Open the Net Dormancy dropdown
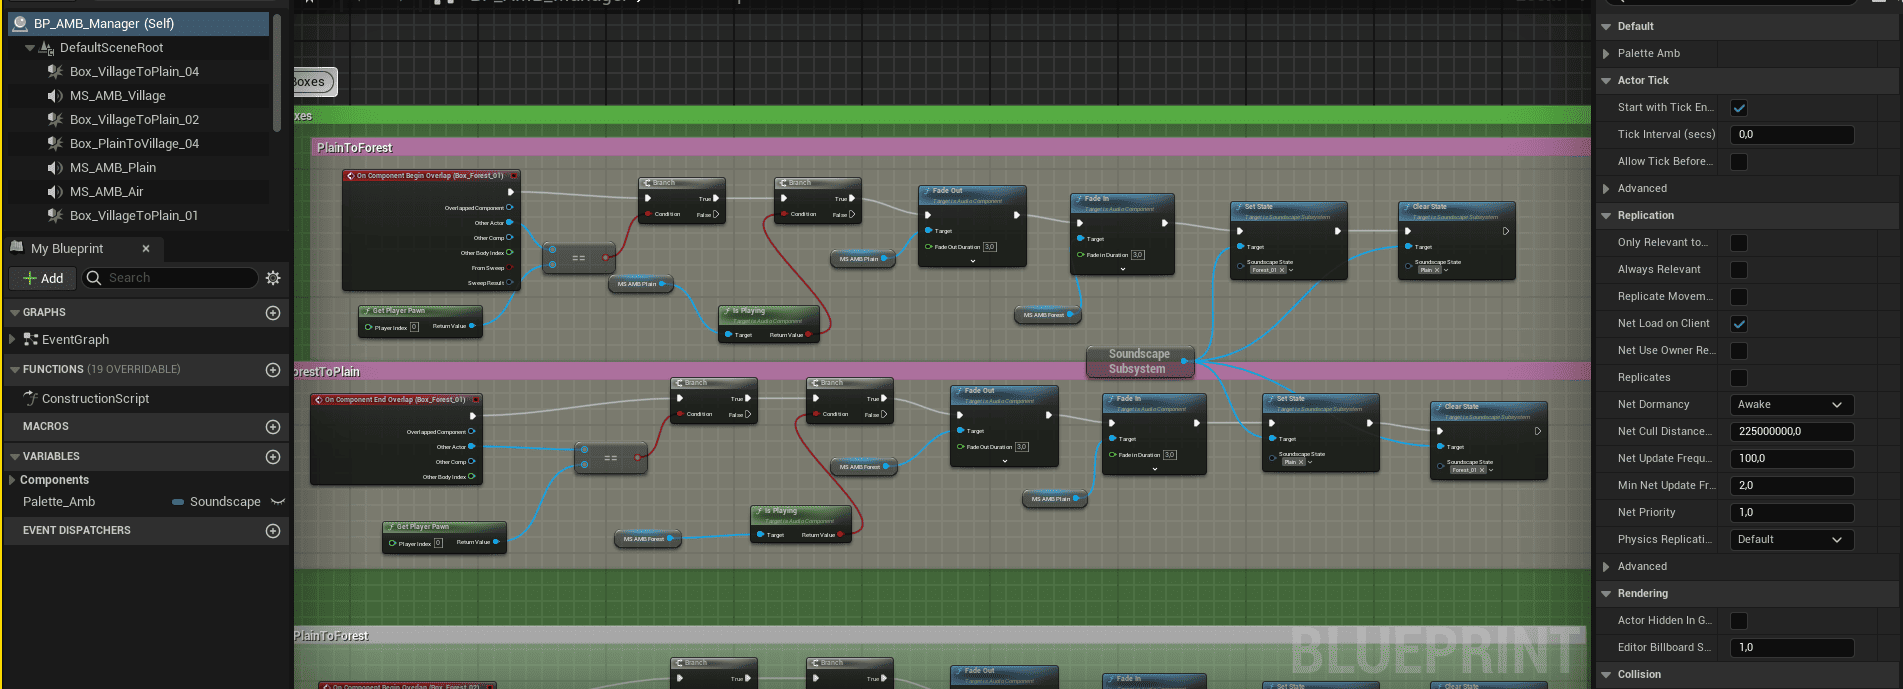This screenshot has width=1903, height=689. click(1790, 405)
